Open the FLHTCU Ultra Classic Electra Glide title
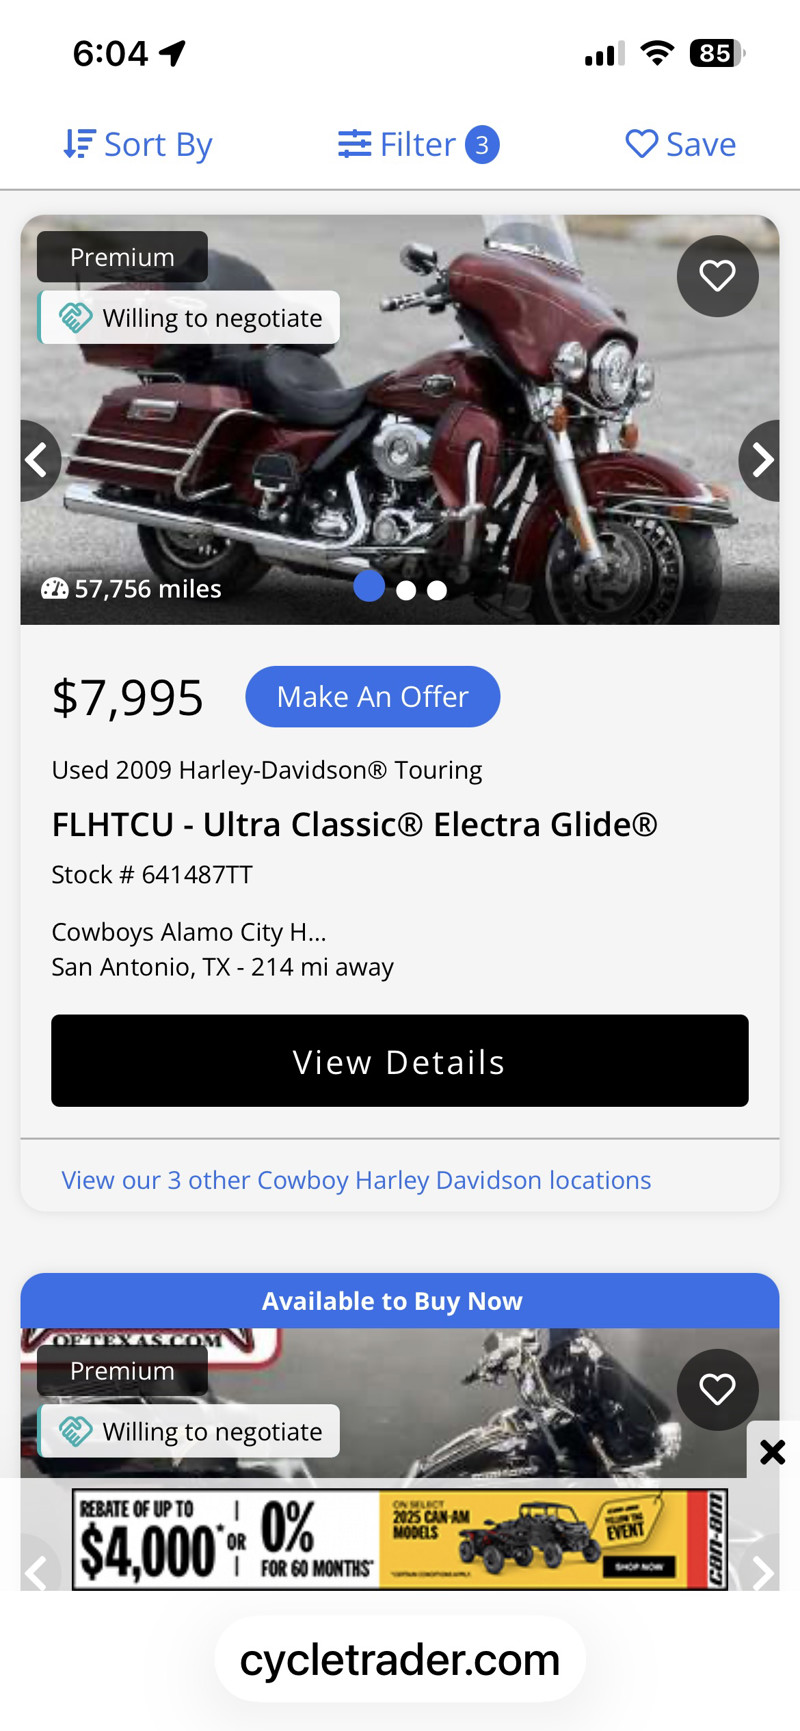Image resolution: width=800 pixels, height=1731 pixels. pyautogui.click(x=355, y=825)
